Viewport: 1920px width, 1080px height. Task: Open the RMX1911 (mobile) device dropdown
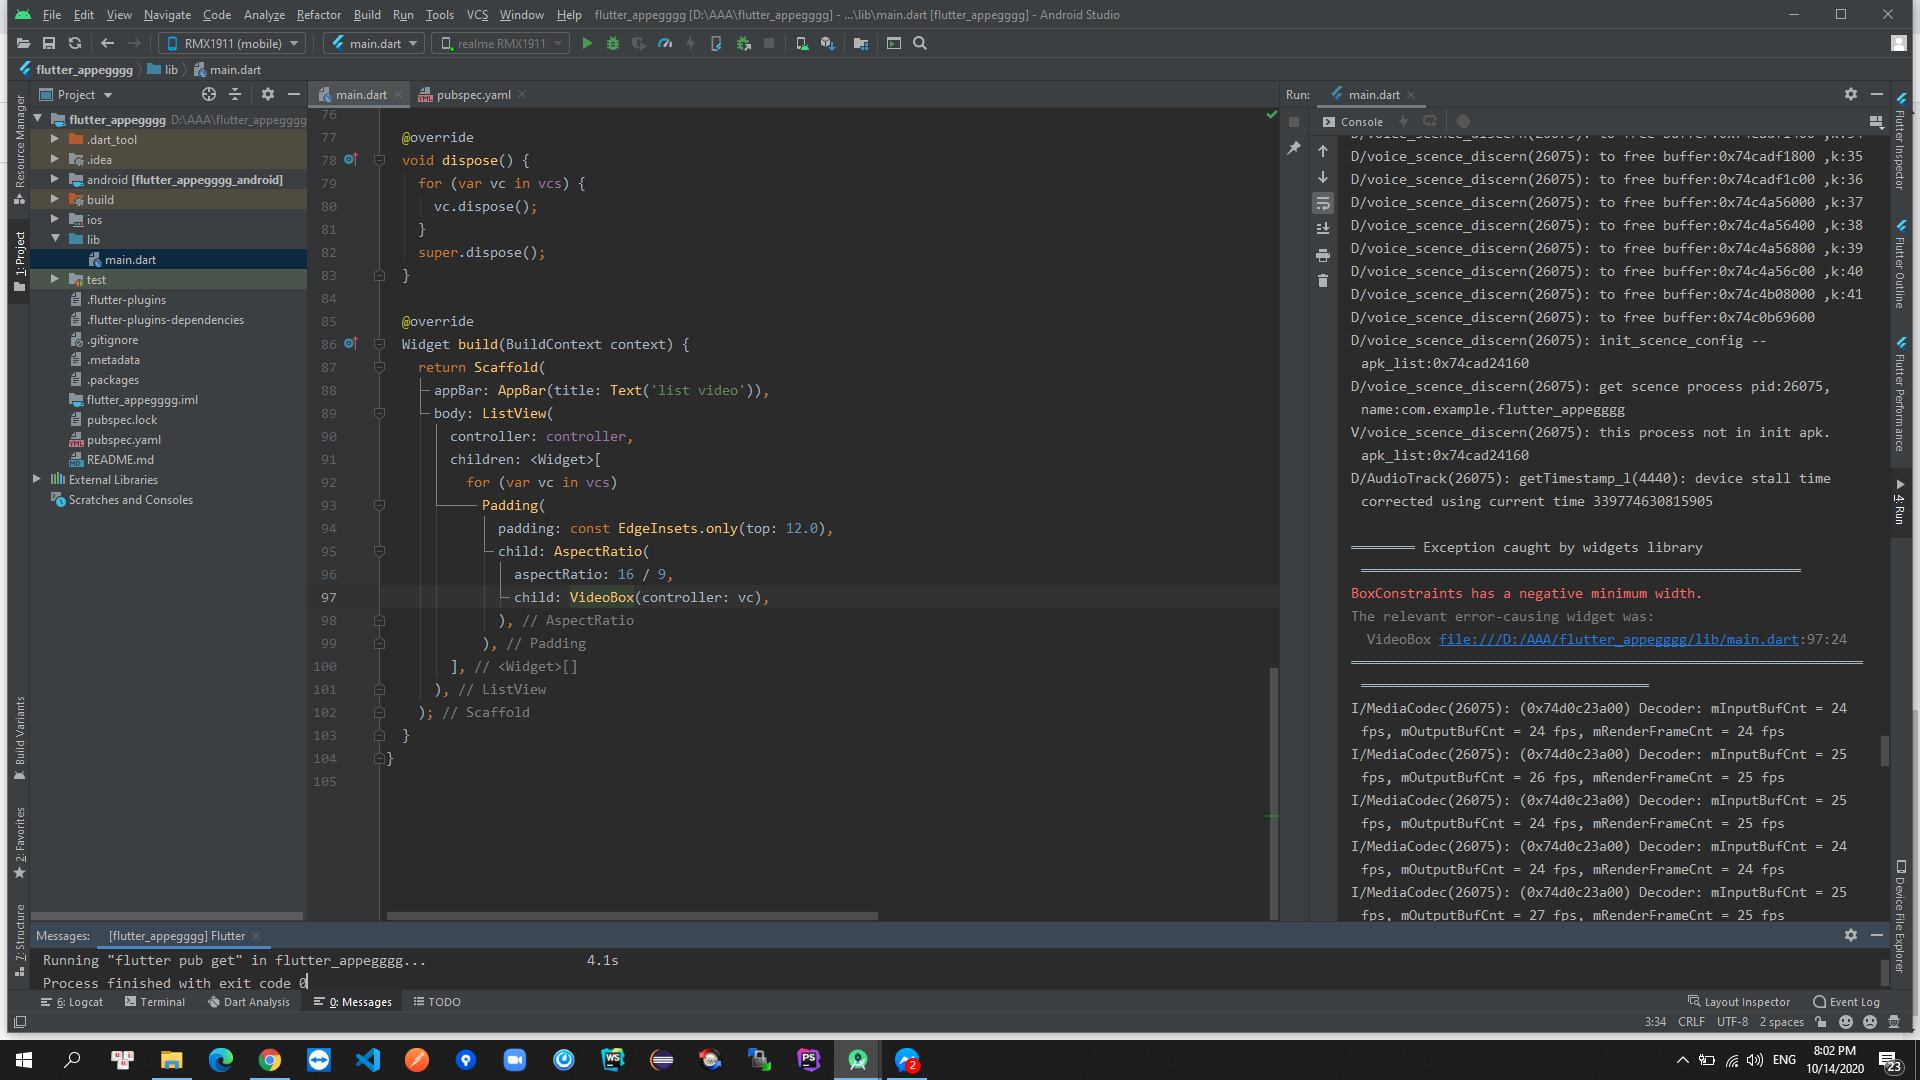(232, 43)
